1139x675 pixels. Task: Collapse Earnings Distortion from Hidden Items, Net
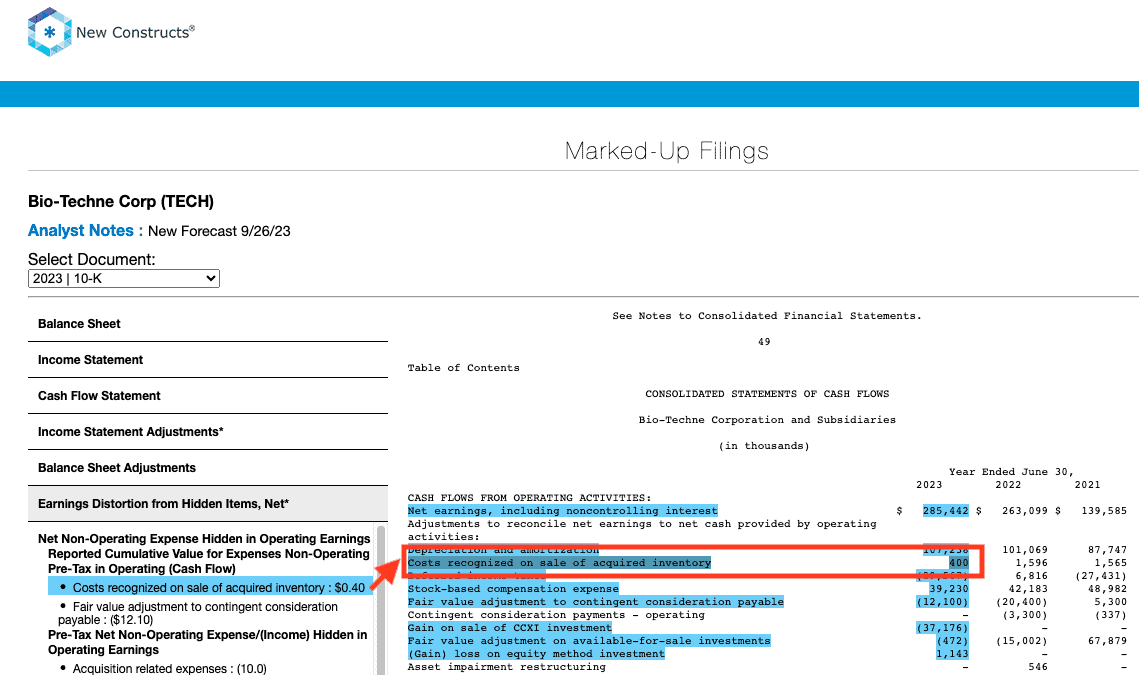208,504
